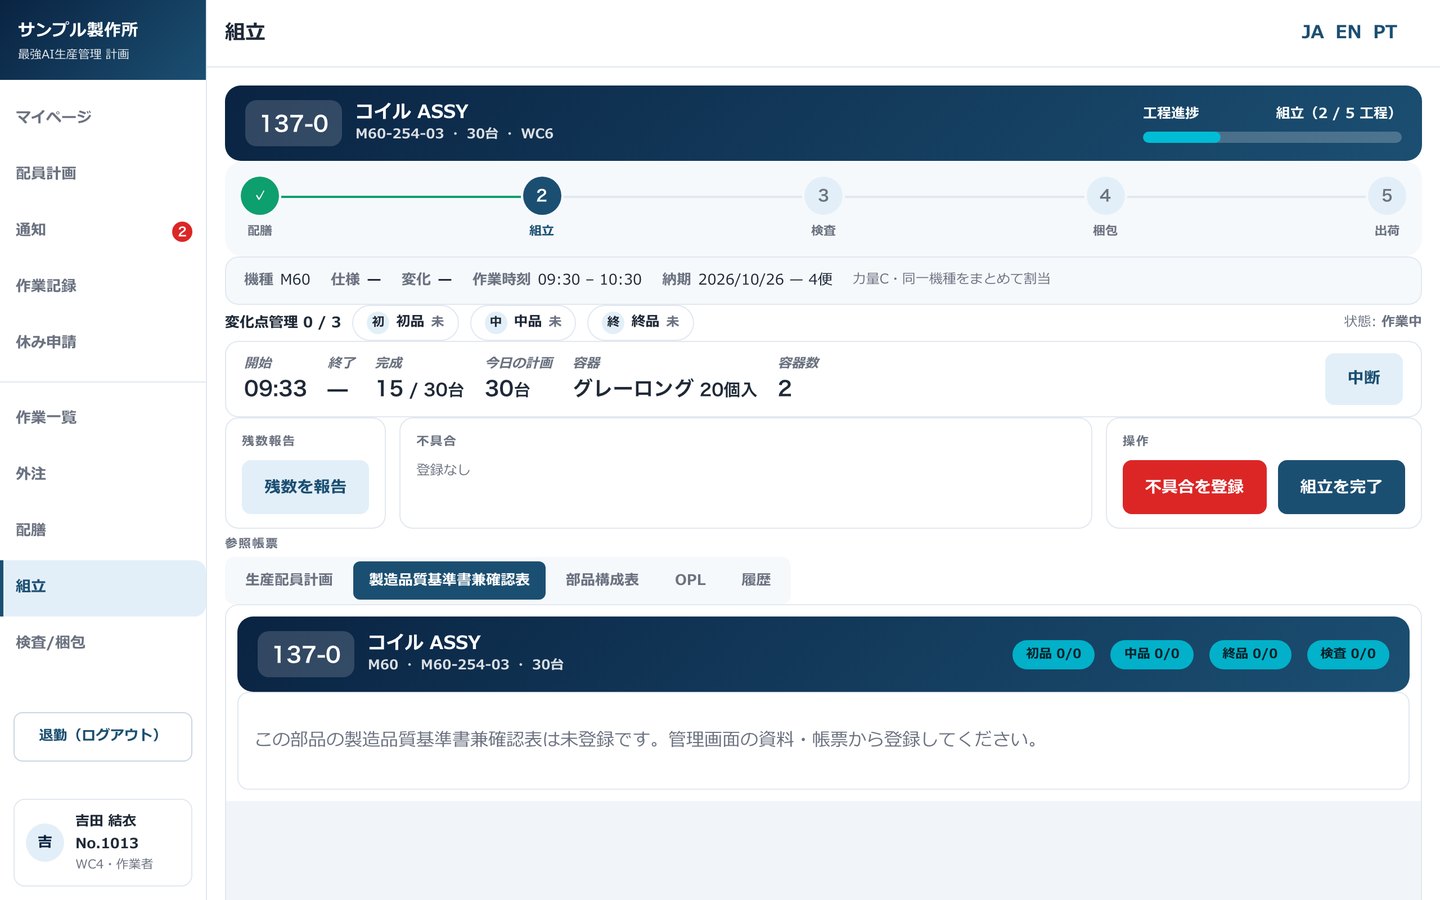Open 通知 in the sidebar
Image resolution: width=1440 pixels, height=900 pixels.
click(x=103, y=229)
